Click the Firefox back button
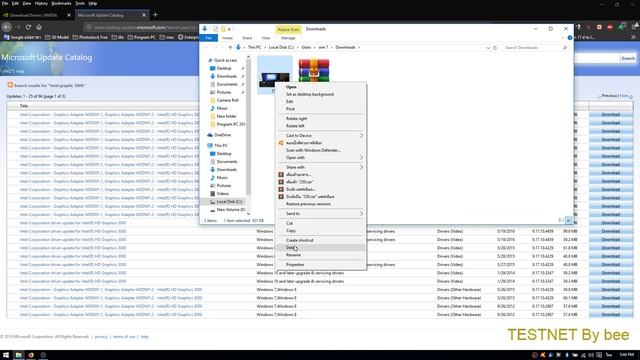Viewport: 640px width, 360px height. [x=7, y=27]
